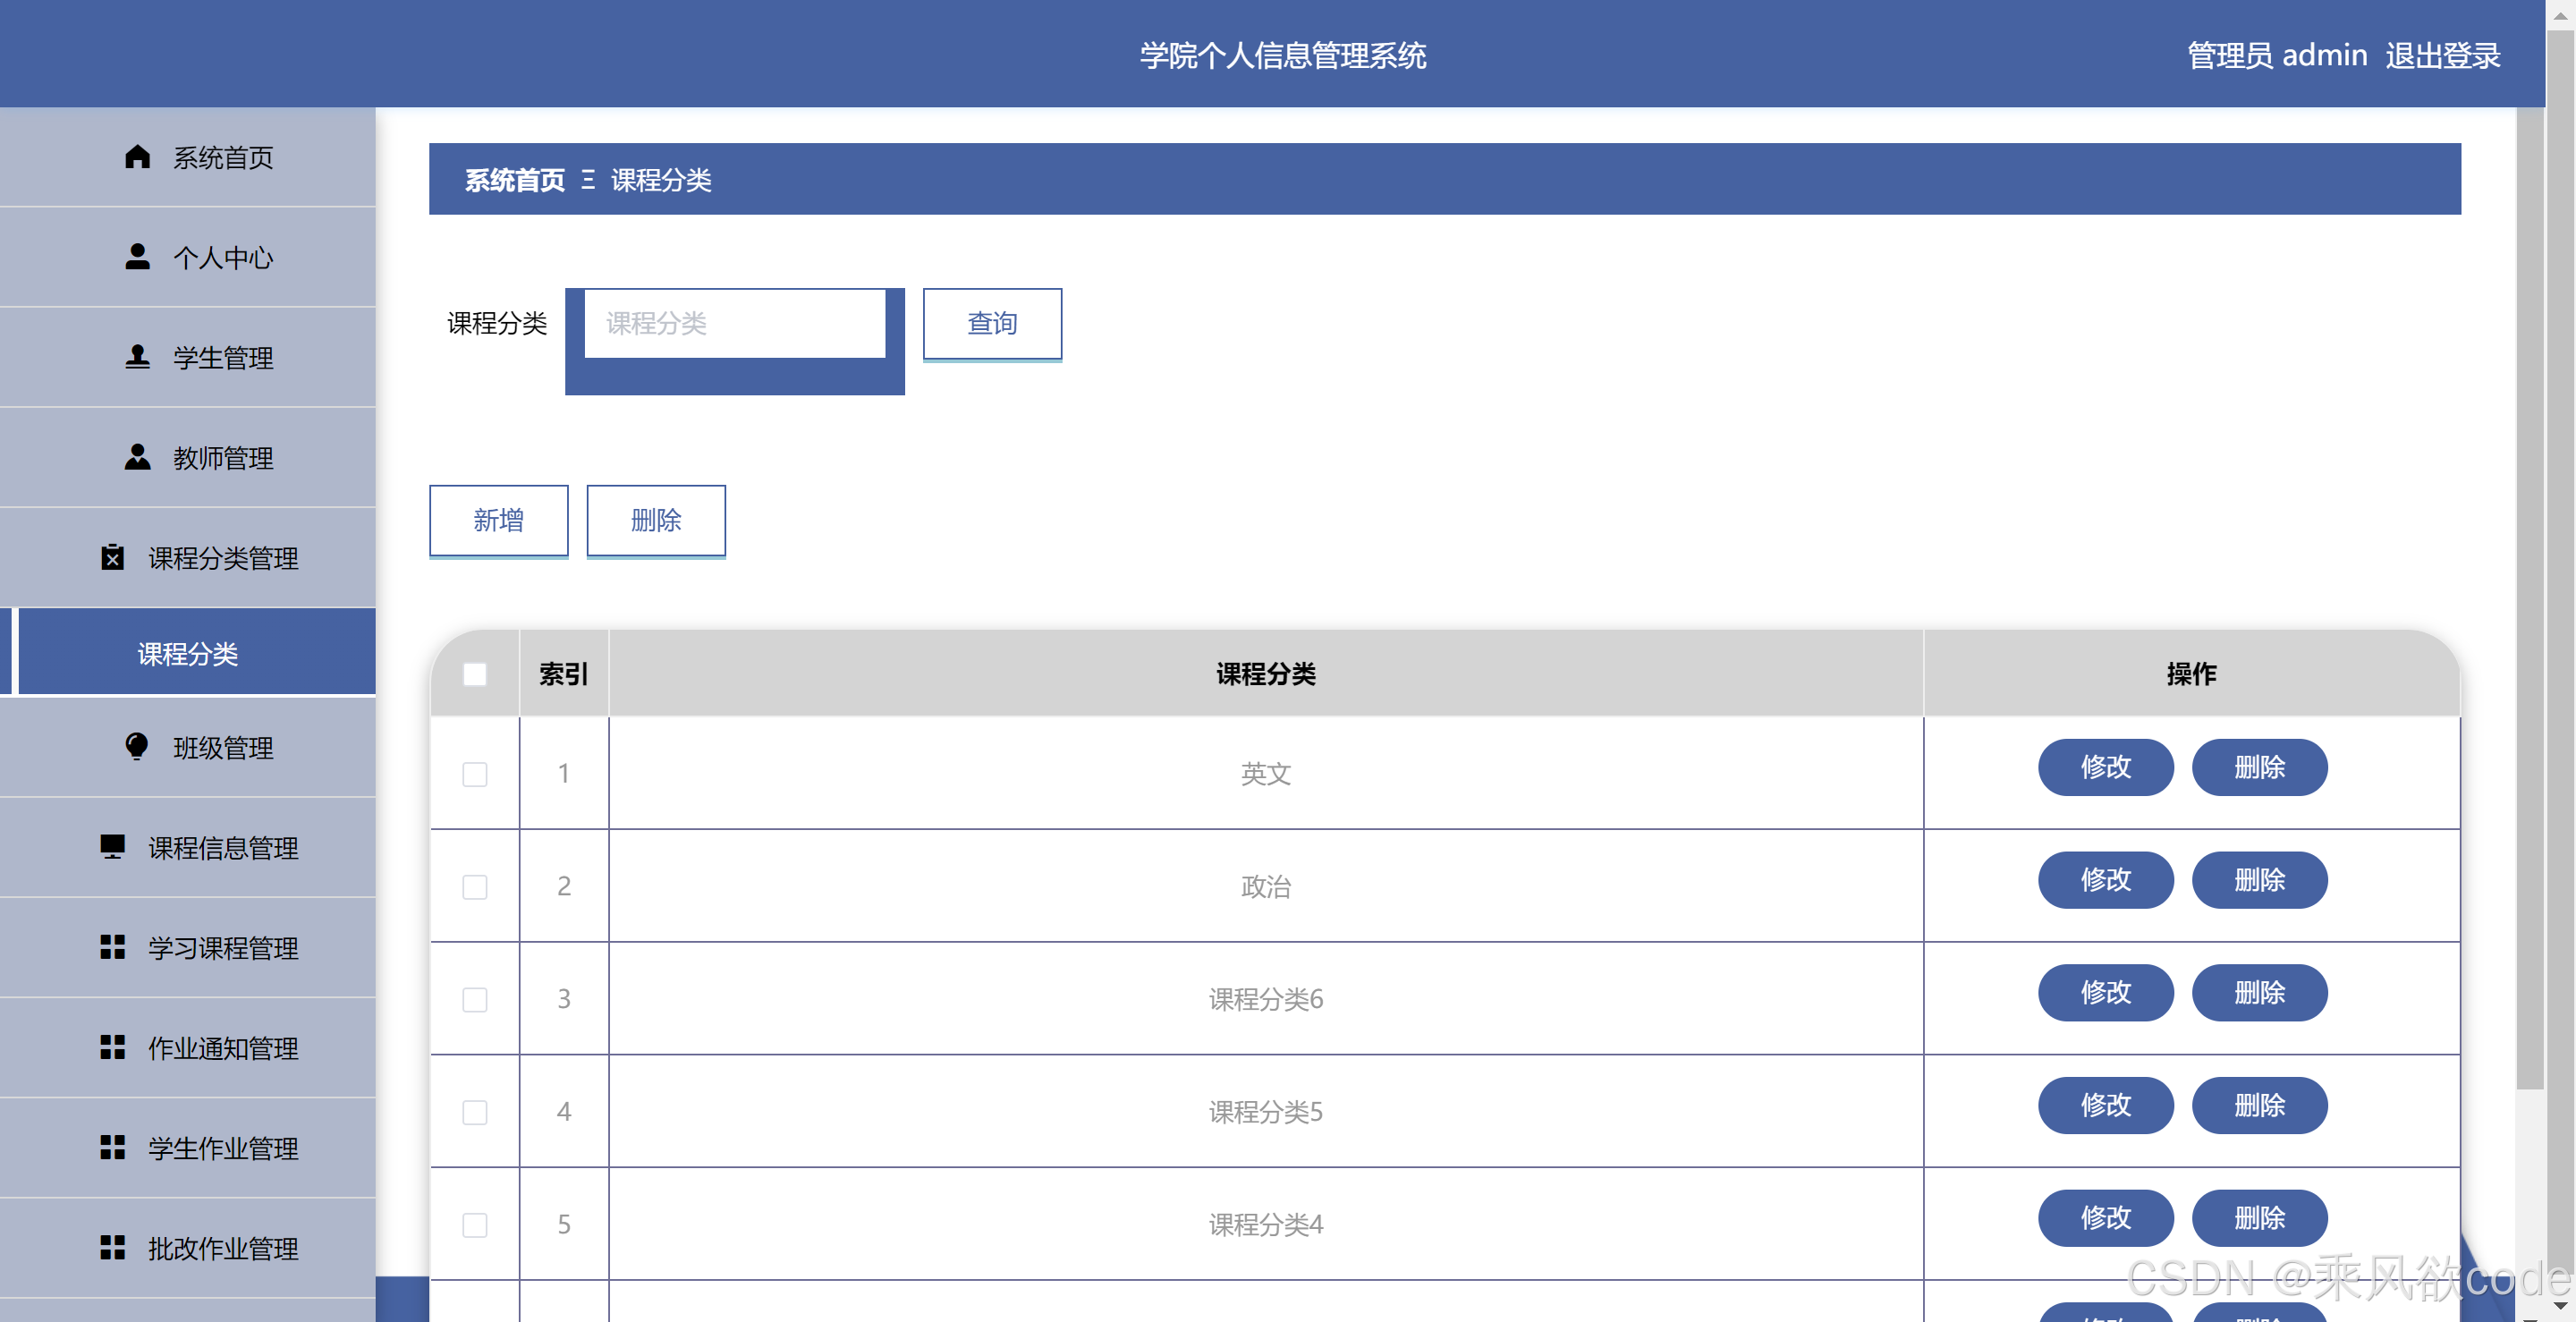
Task: Click the person icon beside 个人中心
Action: pyautogui.click(x=137, y=257)
